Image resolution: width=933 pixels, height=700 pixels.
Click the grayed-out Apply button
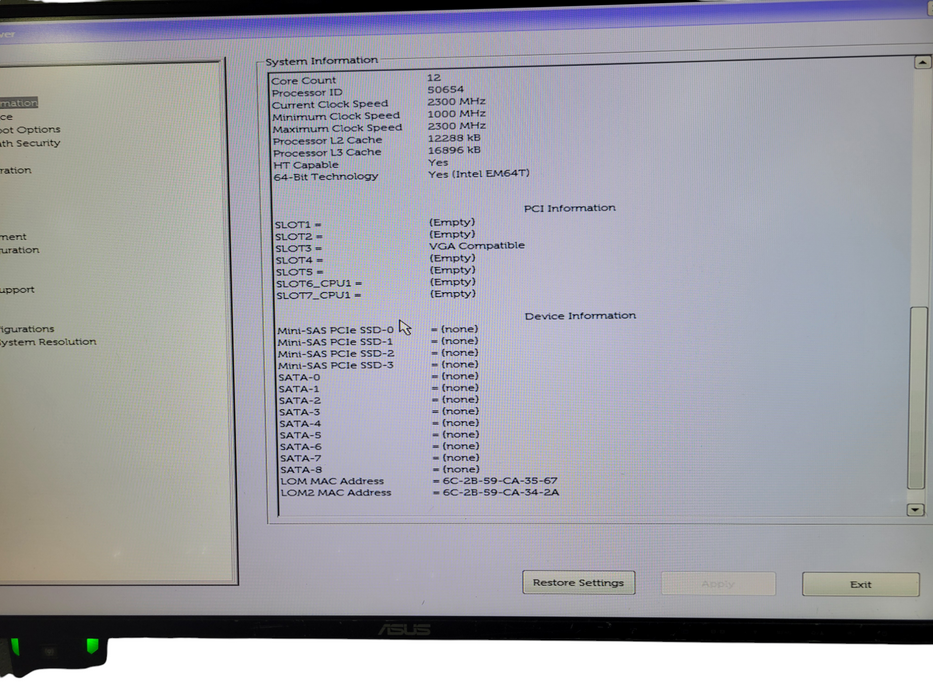click(717, 585)
